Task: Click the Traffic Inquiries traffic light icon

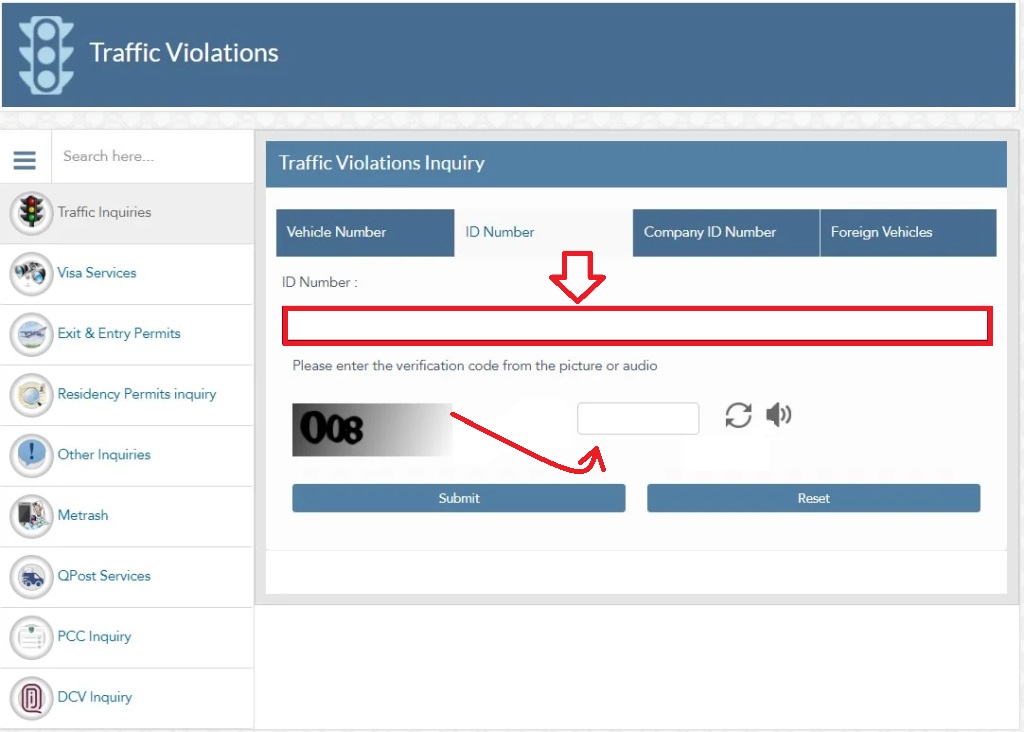Action: (x=31, y=212)
